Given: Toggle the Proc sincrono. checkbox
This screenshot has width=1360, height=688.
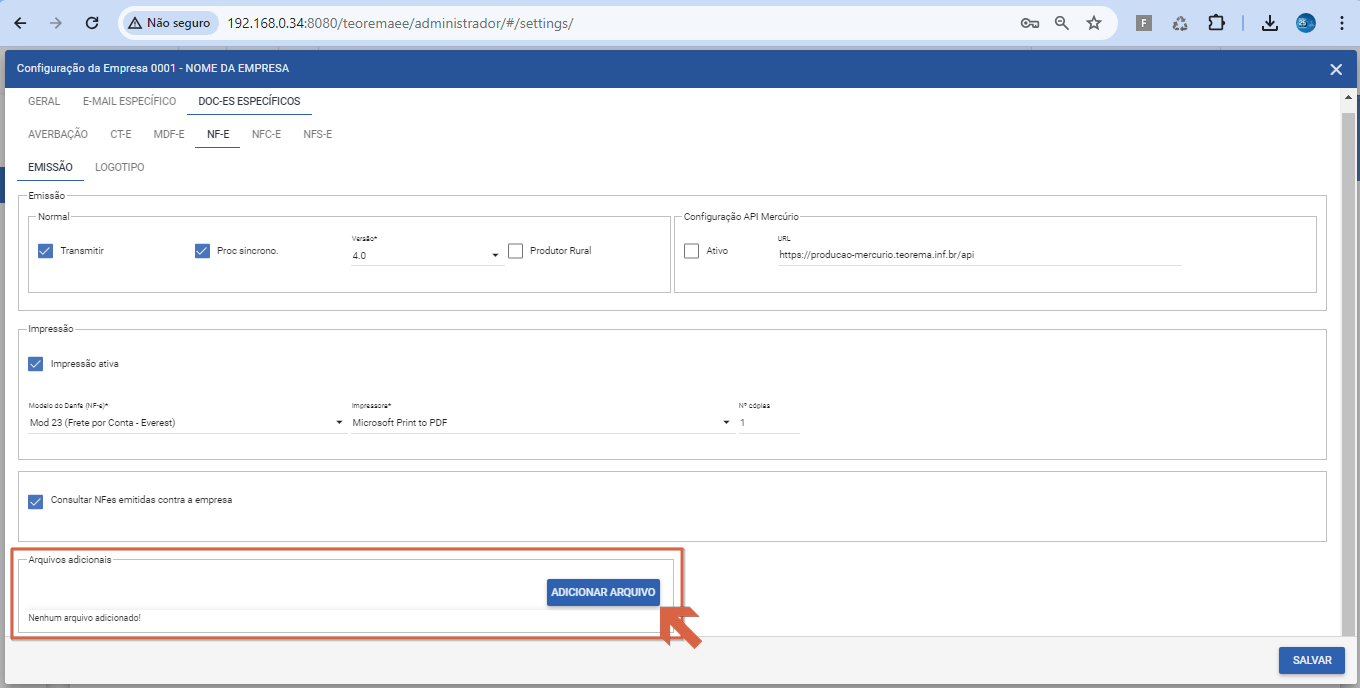Looking at the screenshot, I should (202, 251).
